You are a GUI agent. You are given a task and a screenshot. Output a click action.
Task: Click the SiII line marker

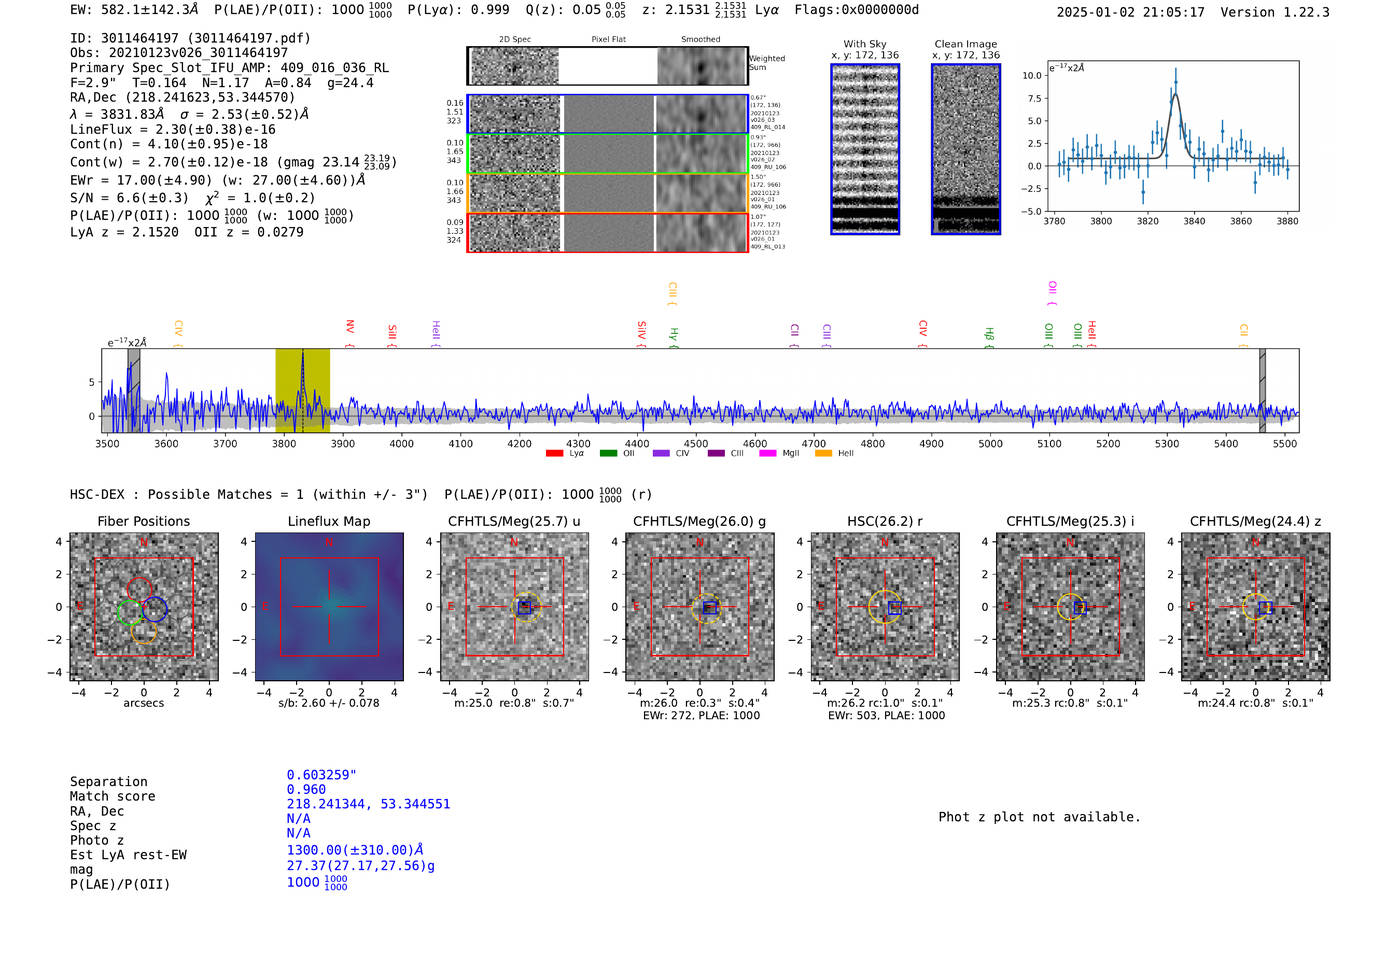[392, 336]
